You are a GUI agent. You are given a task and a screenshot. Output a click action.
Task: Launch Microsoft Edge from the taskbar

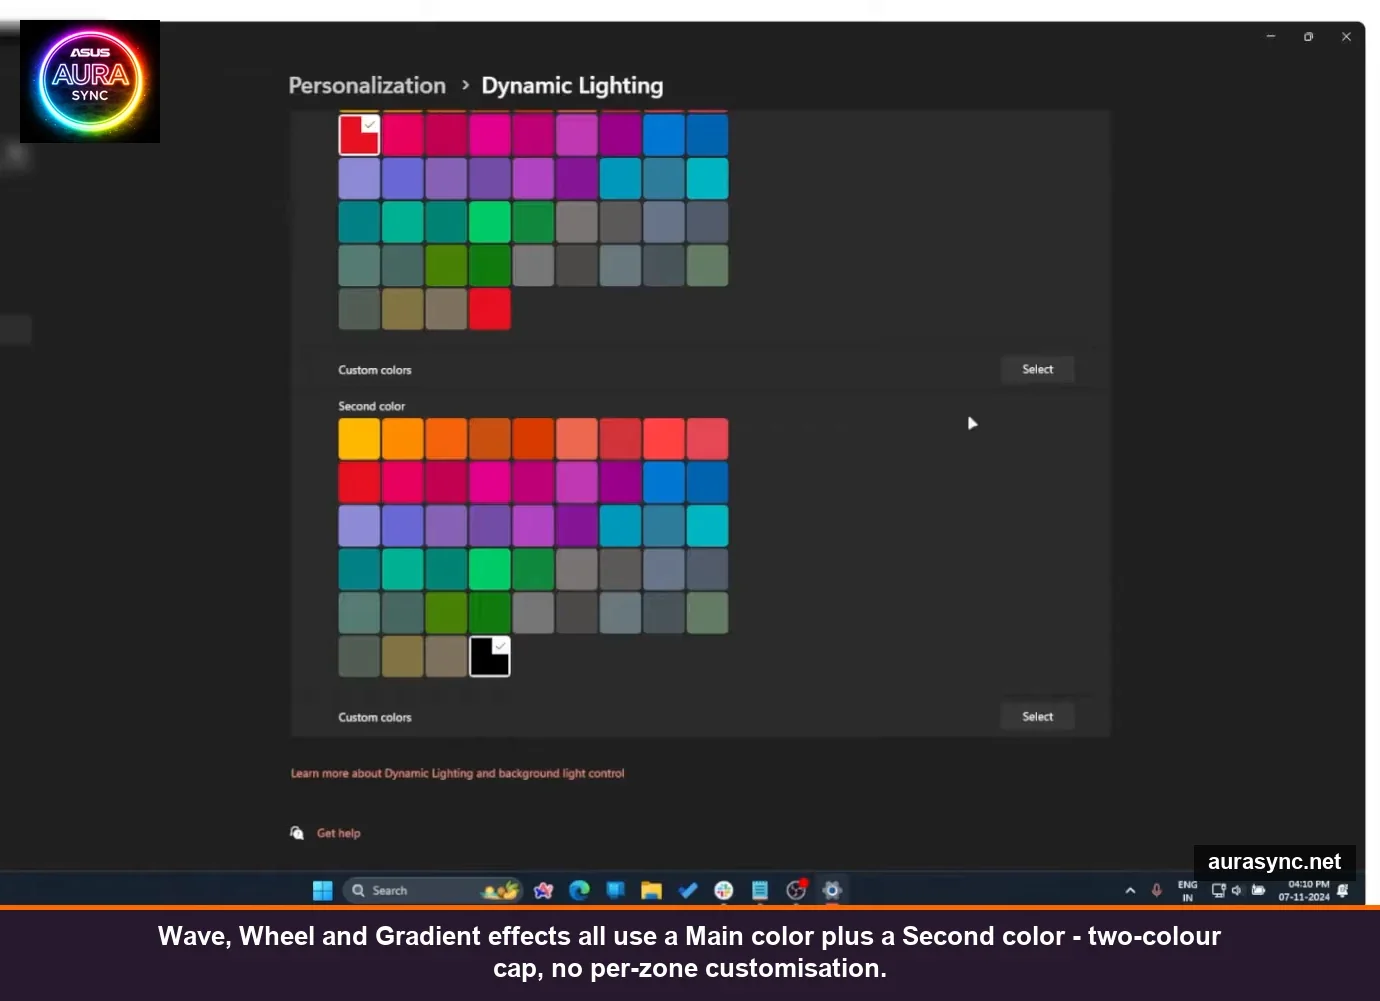(x=578, y=890)
